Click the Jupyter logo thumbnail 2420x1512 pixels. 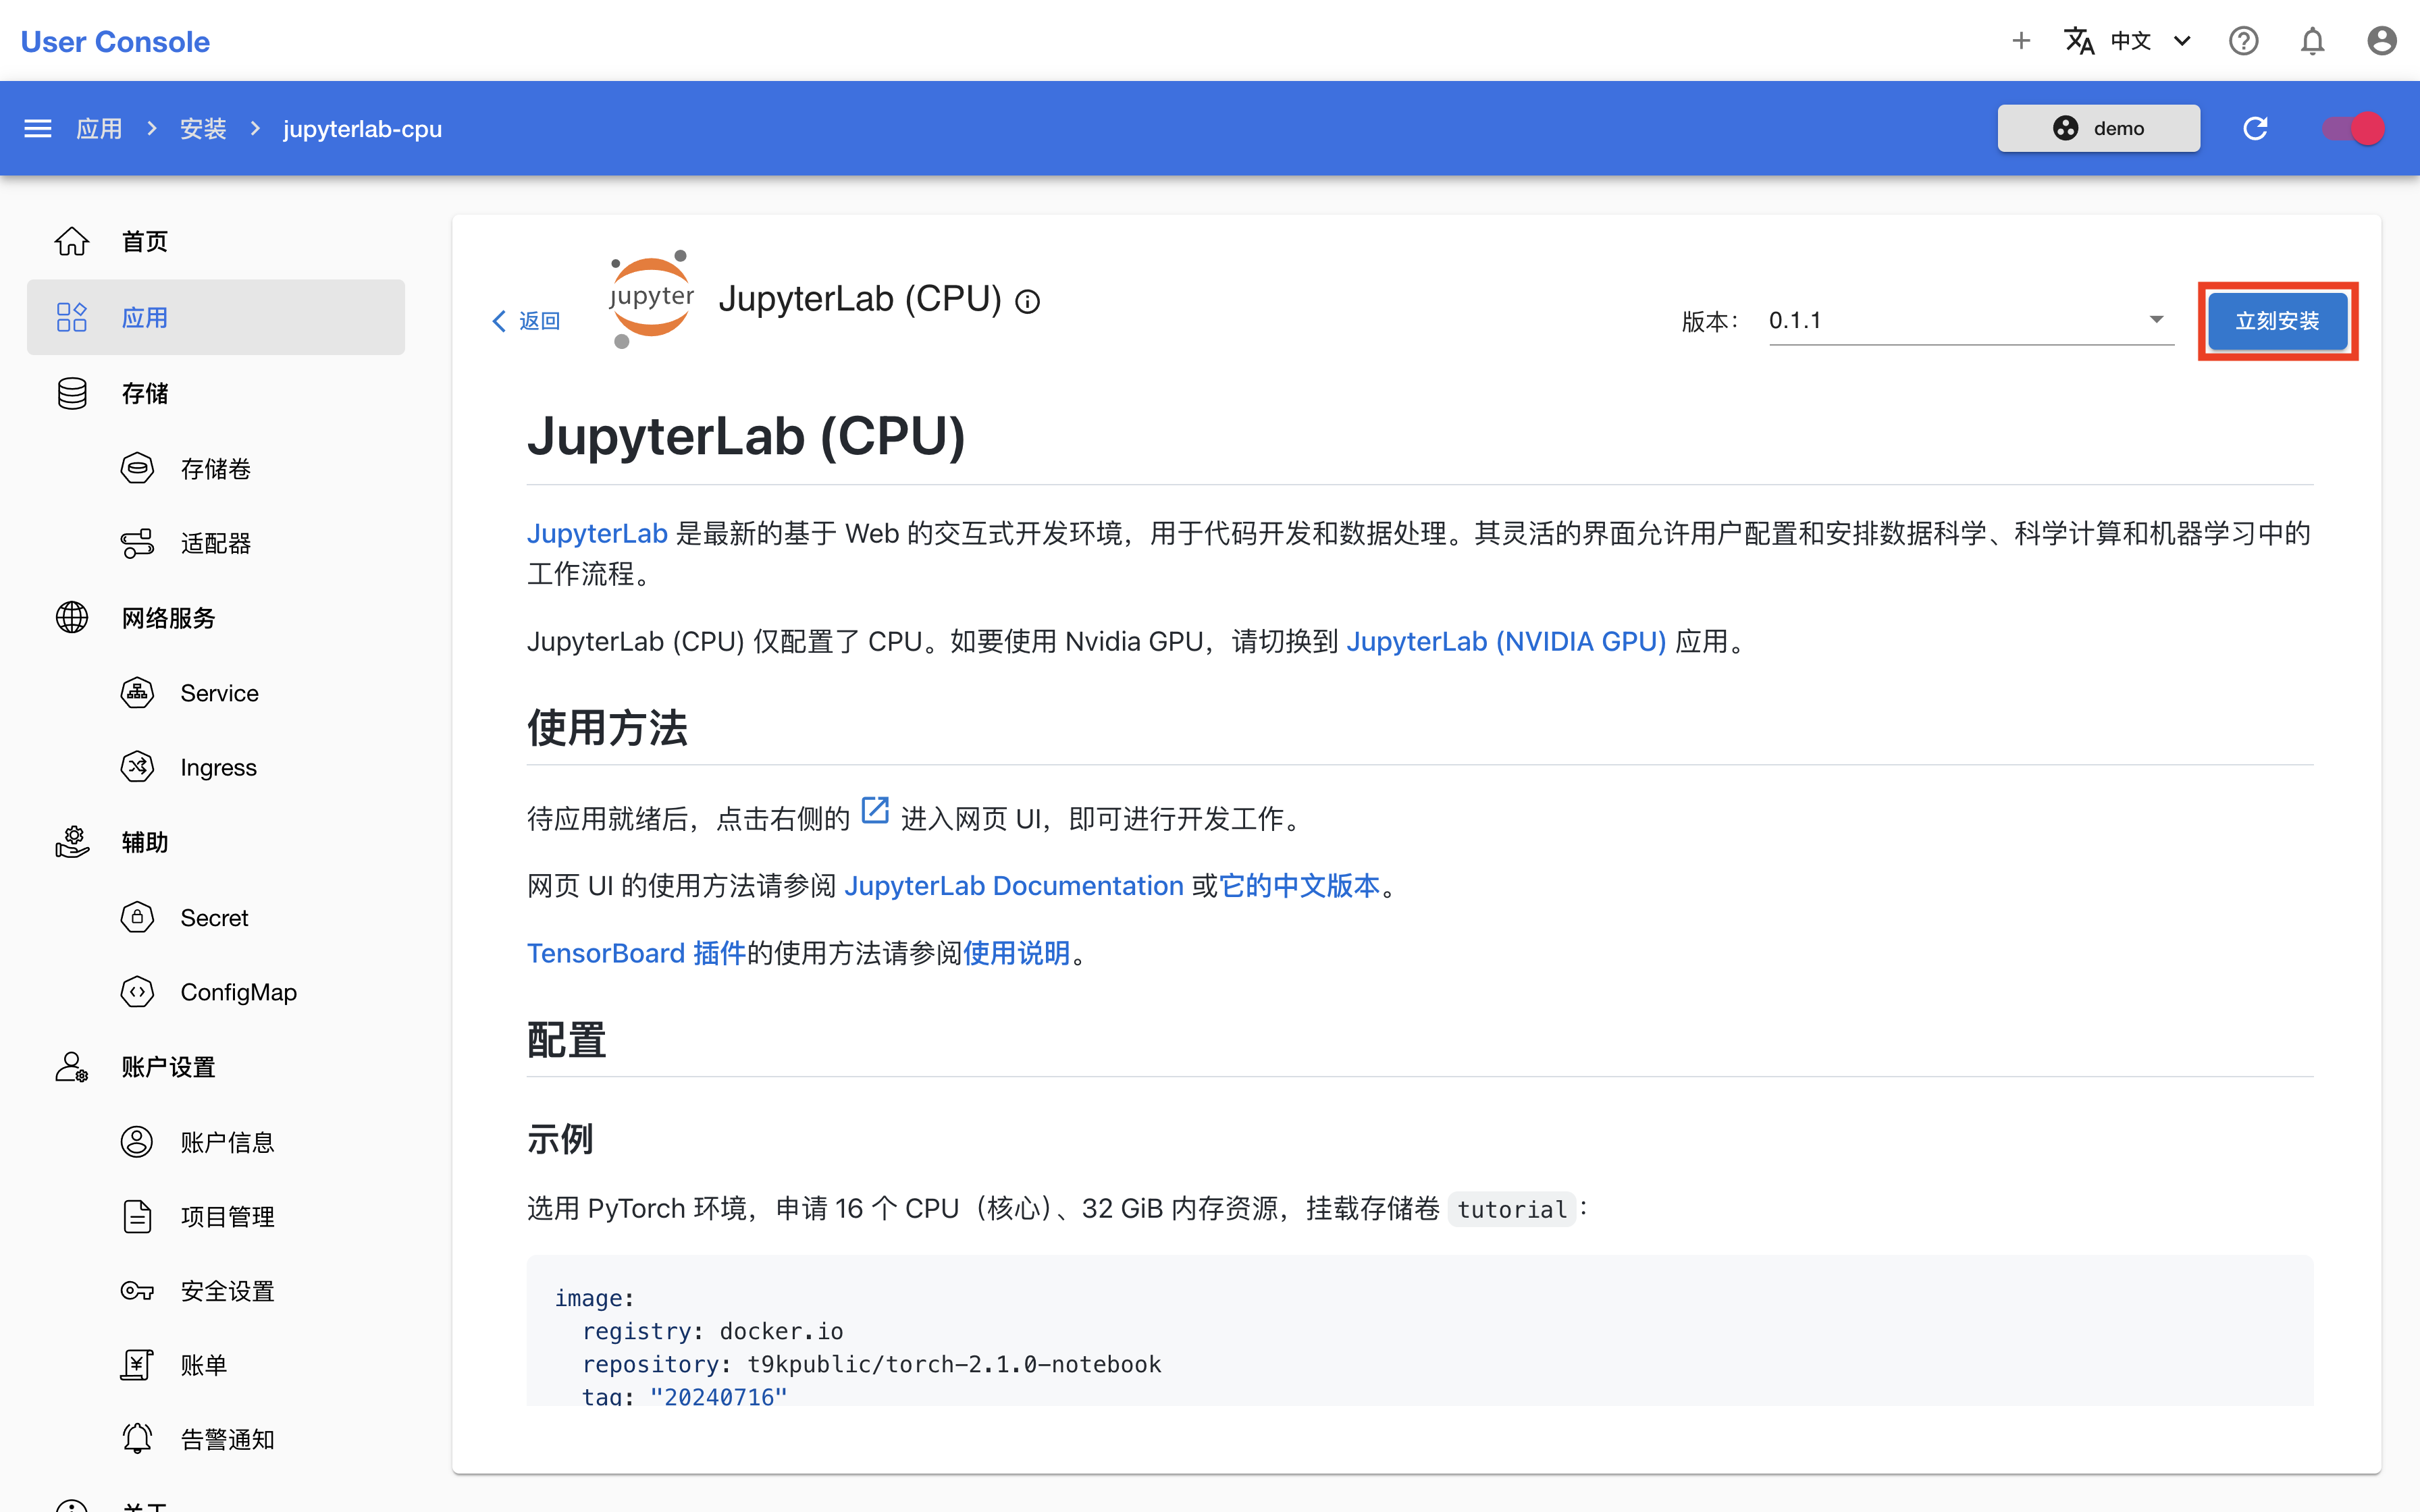coord(651,299)
